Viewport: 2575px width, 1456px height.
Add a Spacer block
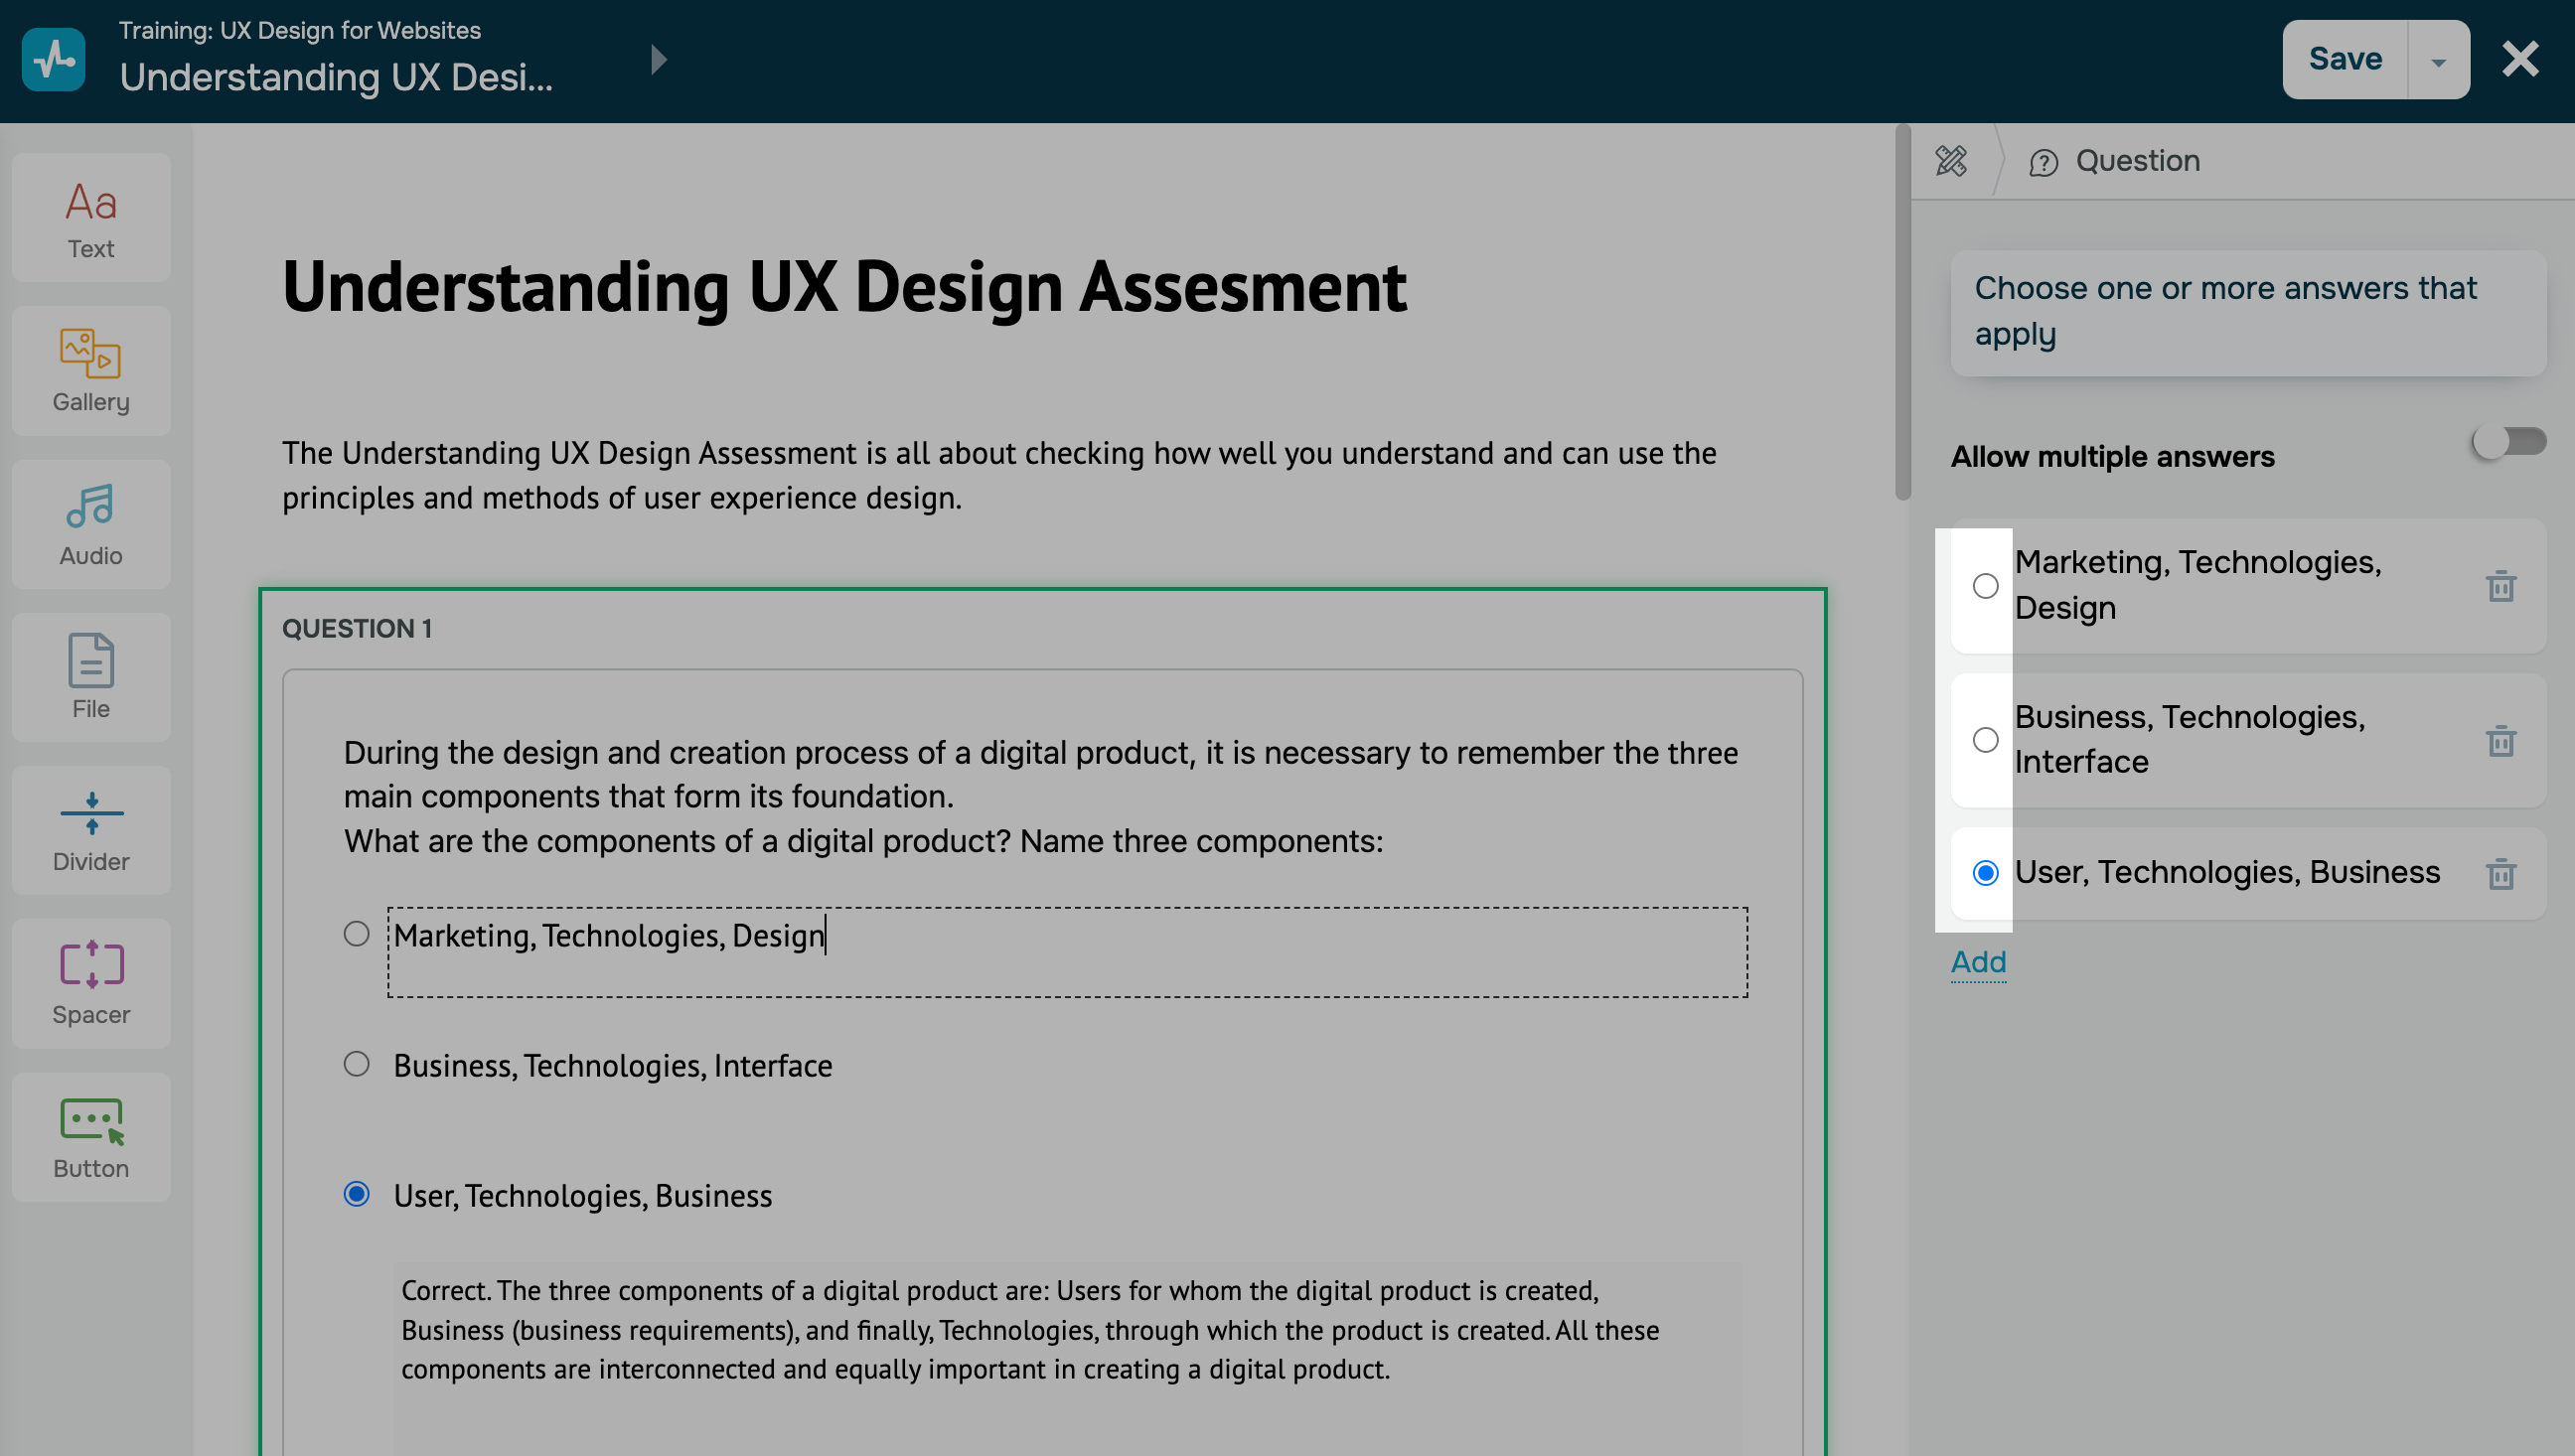[91, 983]
